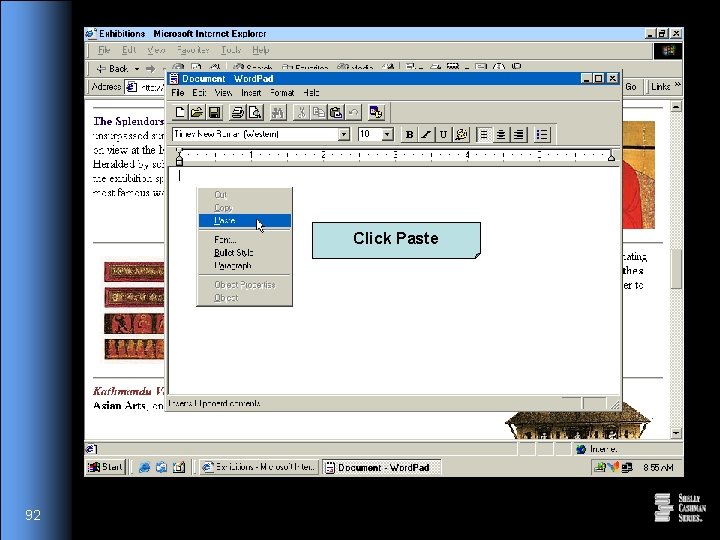Open Internet Explorer's Tools menu

pyautogui.click(x=231, y=50)
